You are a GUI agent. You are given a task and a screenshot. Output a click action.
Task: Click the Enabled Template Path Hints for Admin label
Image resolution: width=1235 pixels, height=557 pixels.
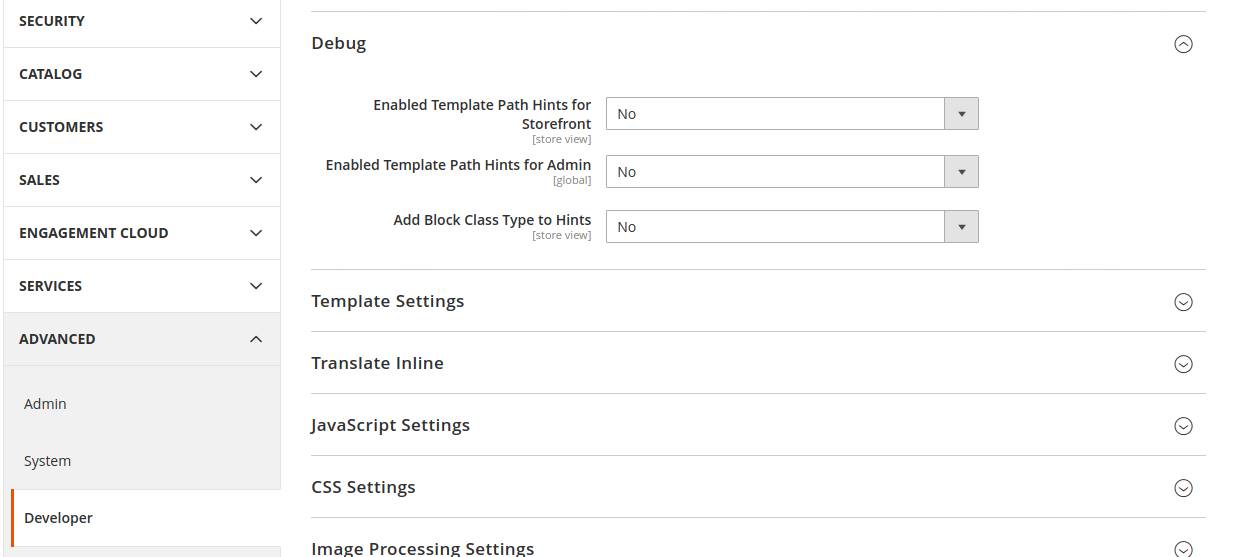(x=458, y=165)
